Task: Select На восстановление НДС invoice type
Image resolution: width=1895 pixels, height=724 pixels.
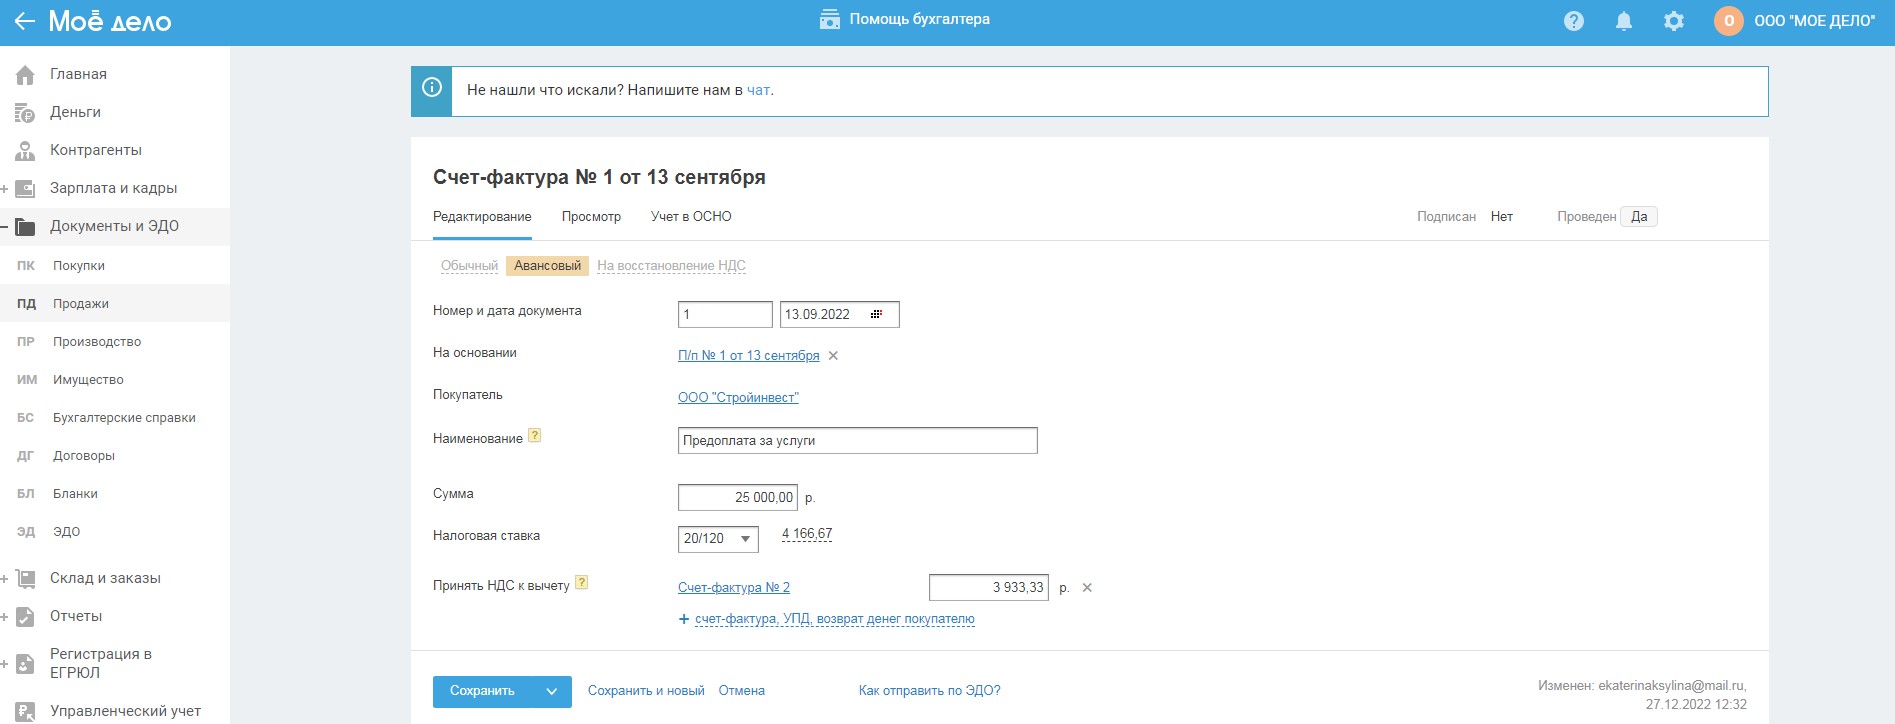Action: click(x=671, y=266)
